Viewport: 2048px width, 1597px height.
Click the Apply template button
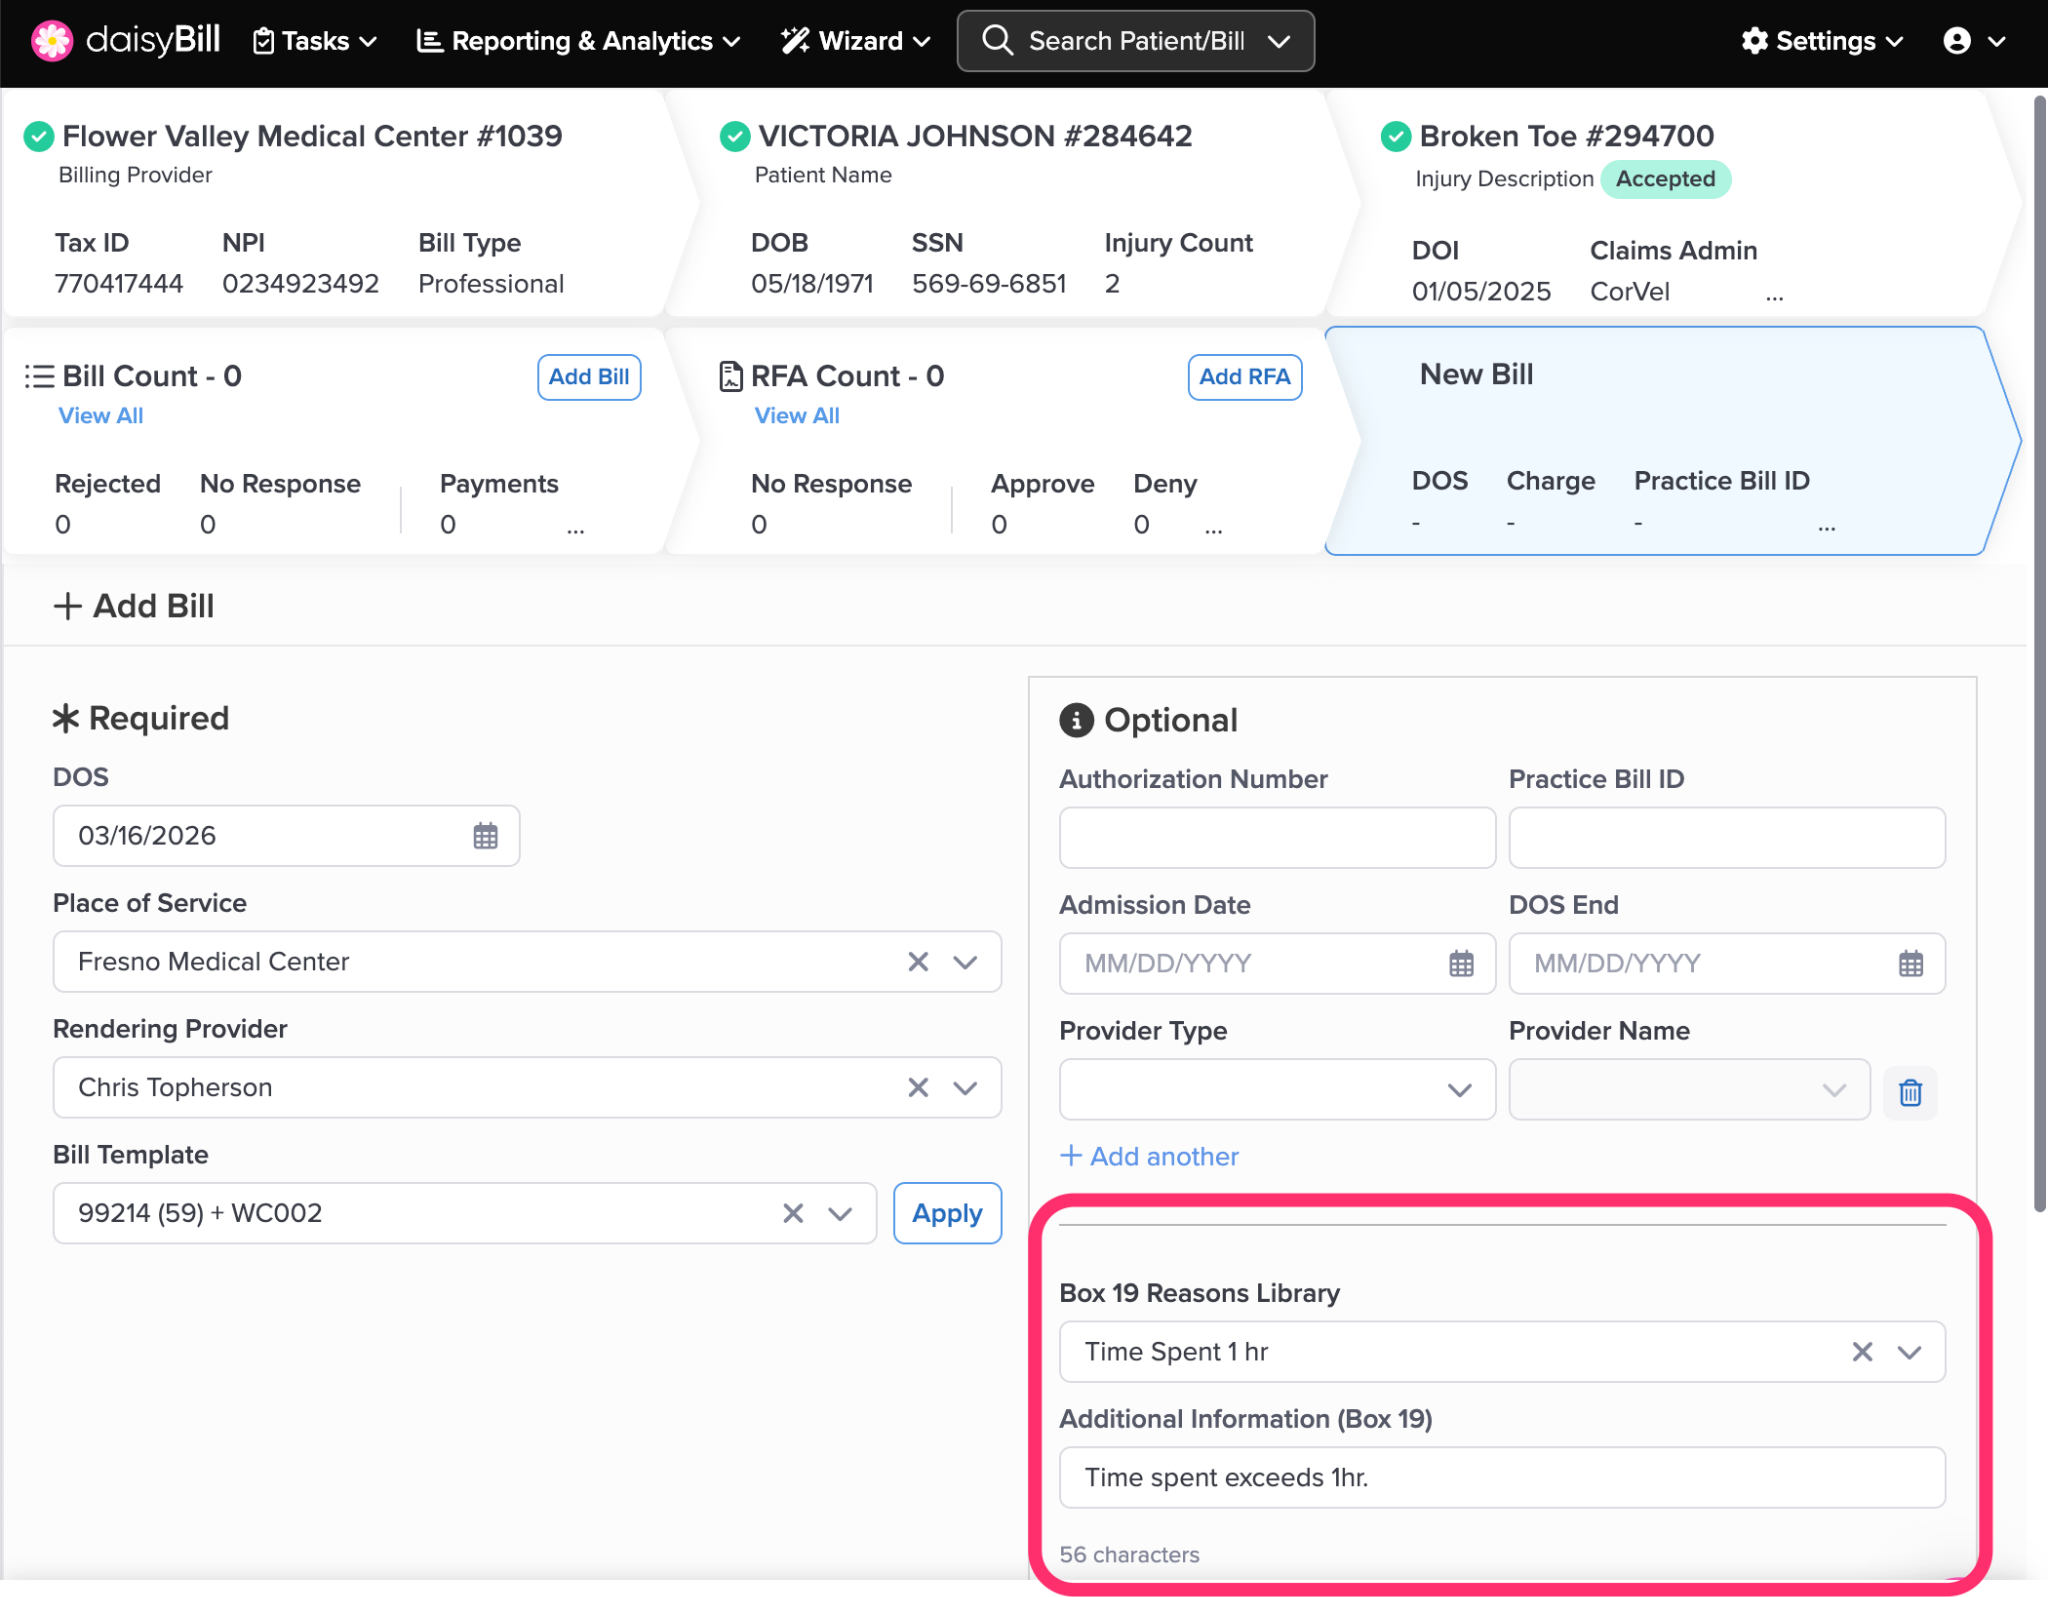(x=946, y=1213)
